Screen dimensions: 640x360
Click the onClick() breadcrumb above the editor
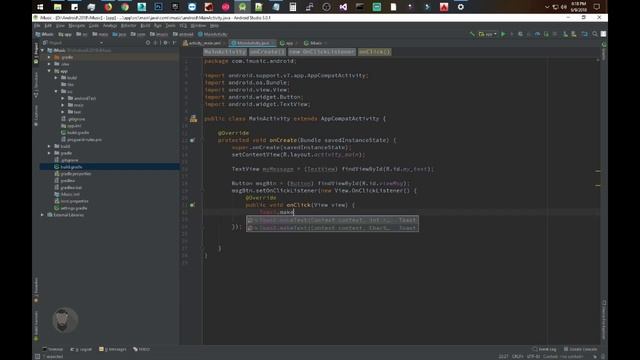click(x=375, y=52)
